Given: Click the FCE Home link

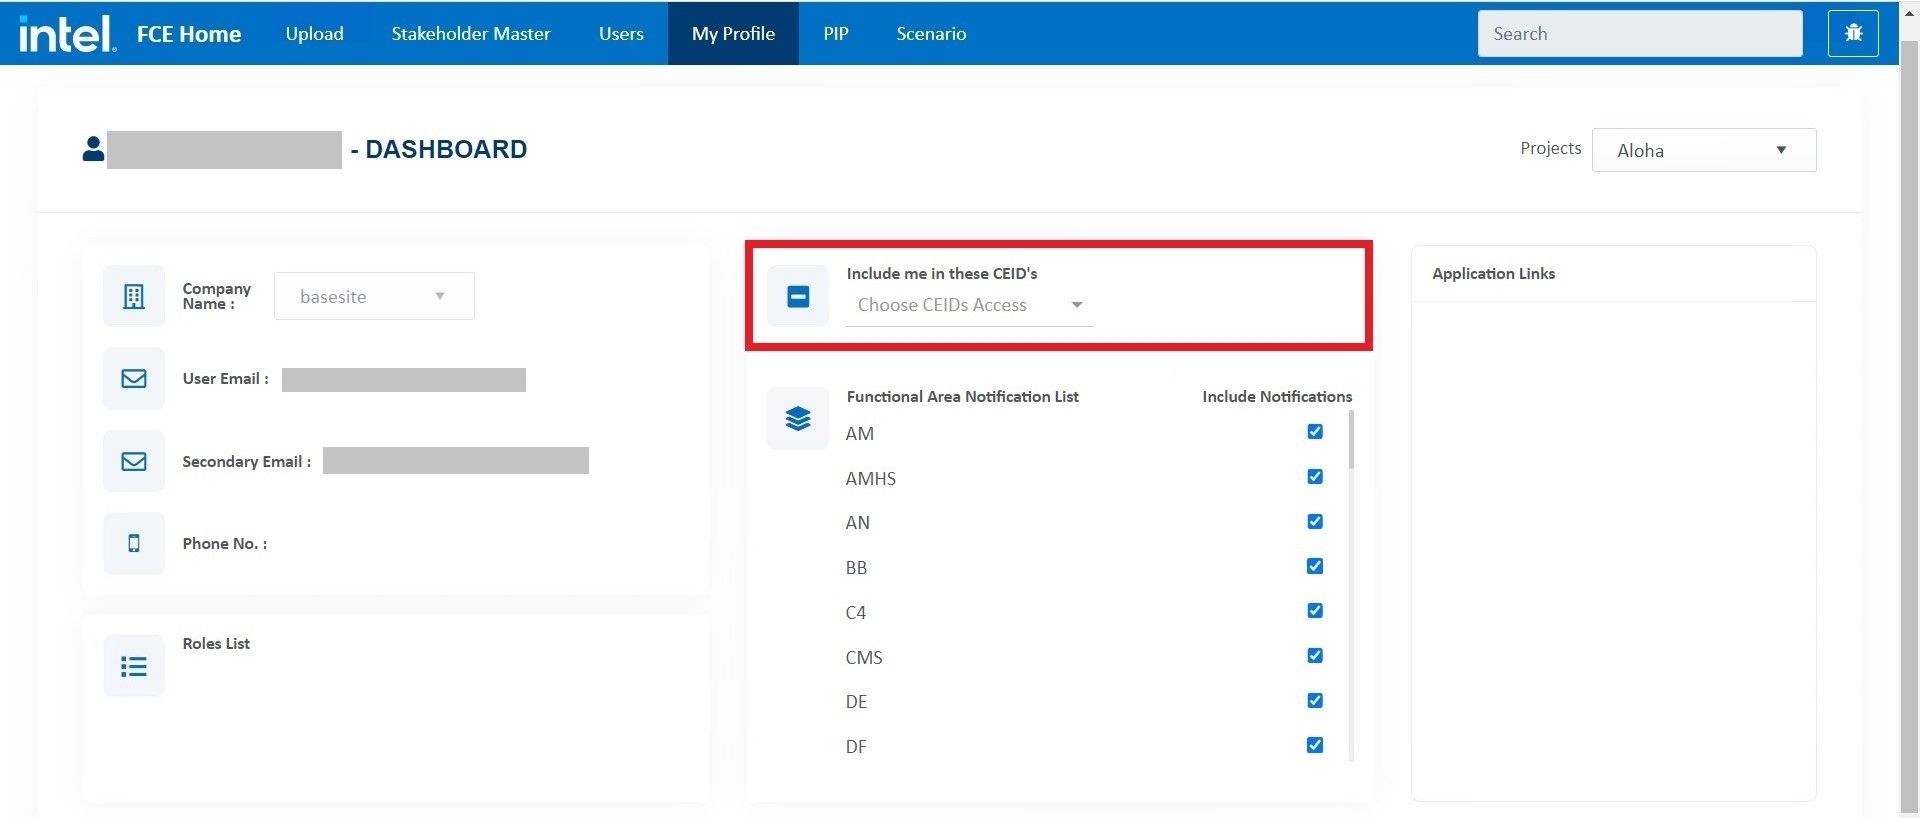Looking at the screenshot, I should [189, 34].
